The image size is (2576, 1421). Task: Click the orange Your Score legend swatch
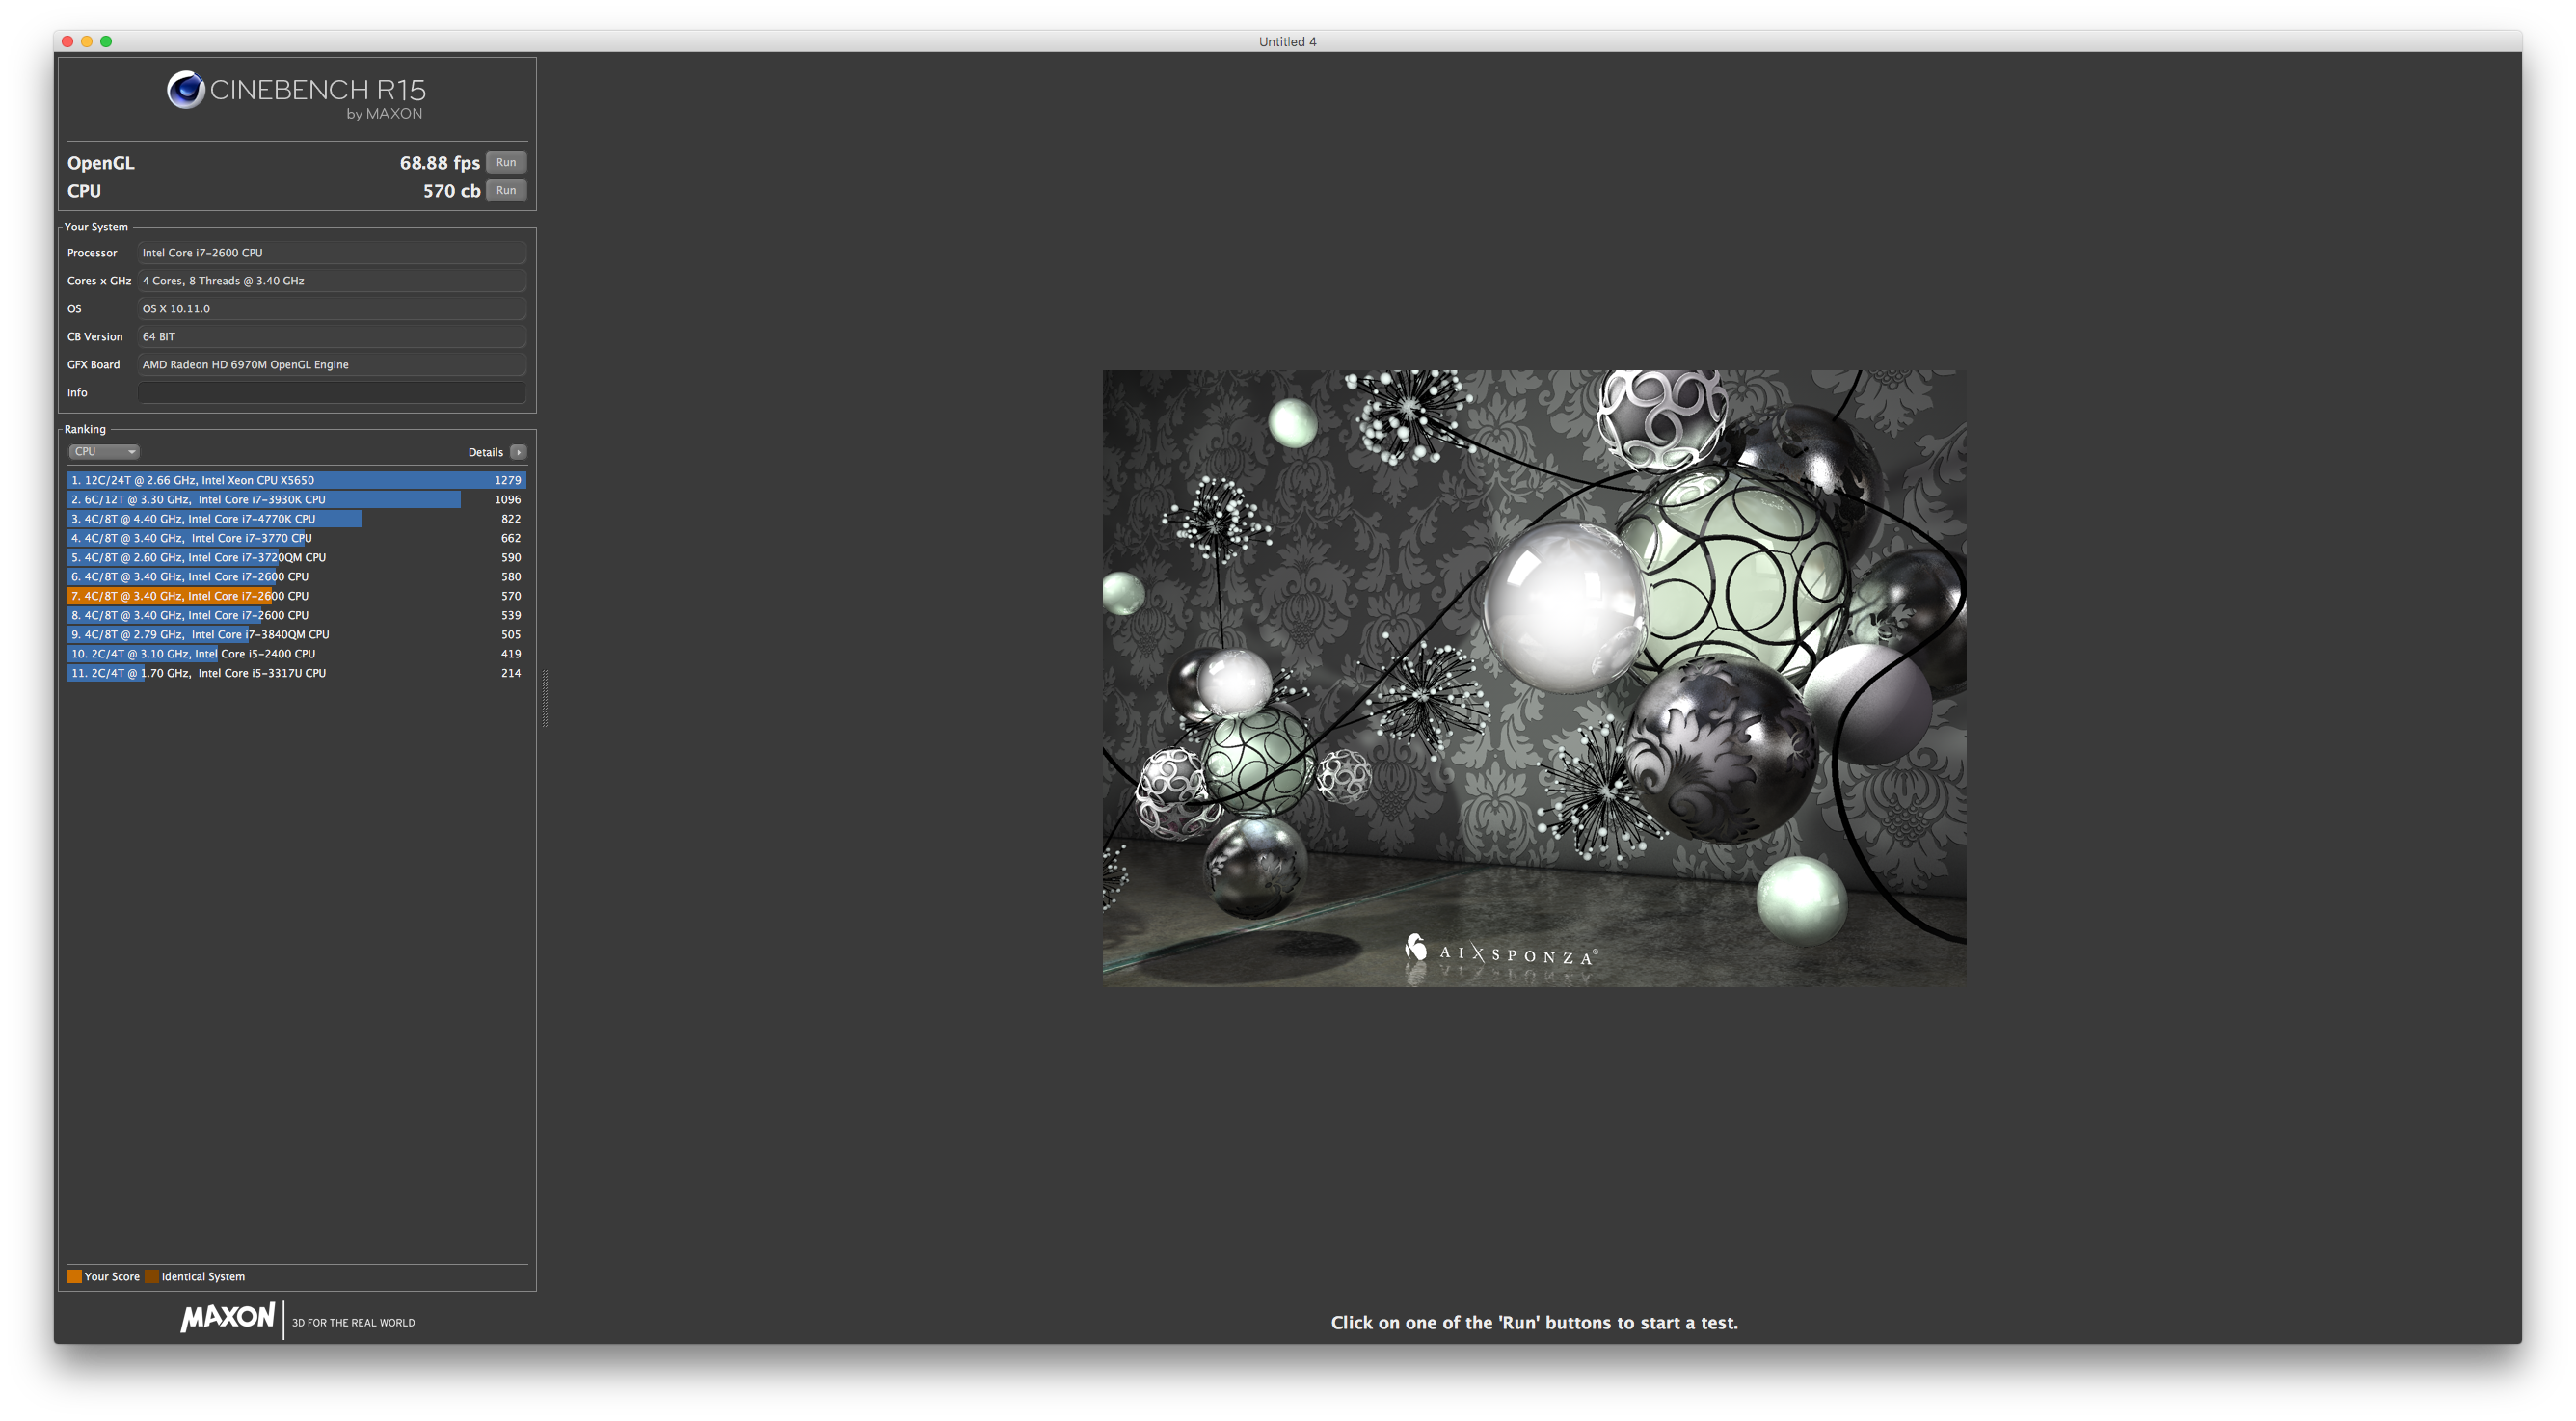74,1276
